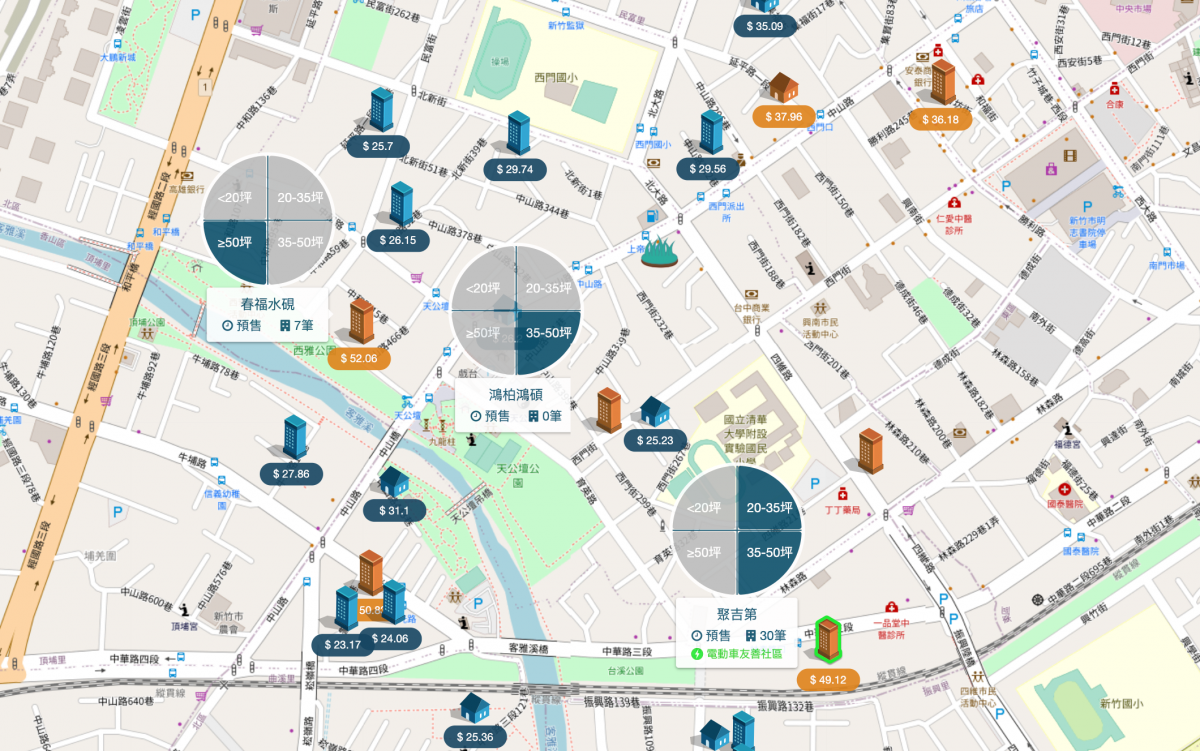This screenshot has width=1200, height=751.
Task: Open the $49.12 price label
Action: pos(827,680)
